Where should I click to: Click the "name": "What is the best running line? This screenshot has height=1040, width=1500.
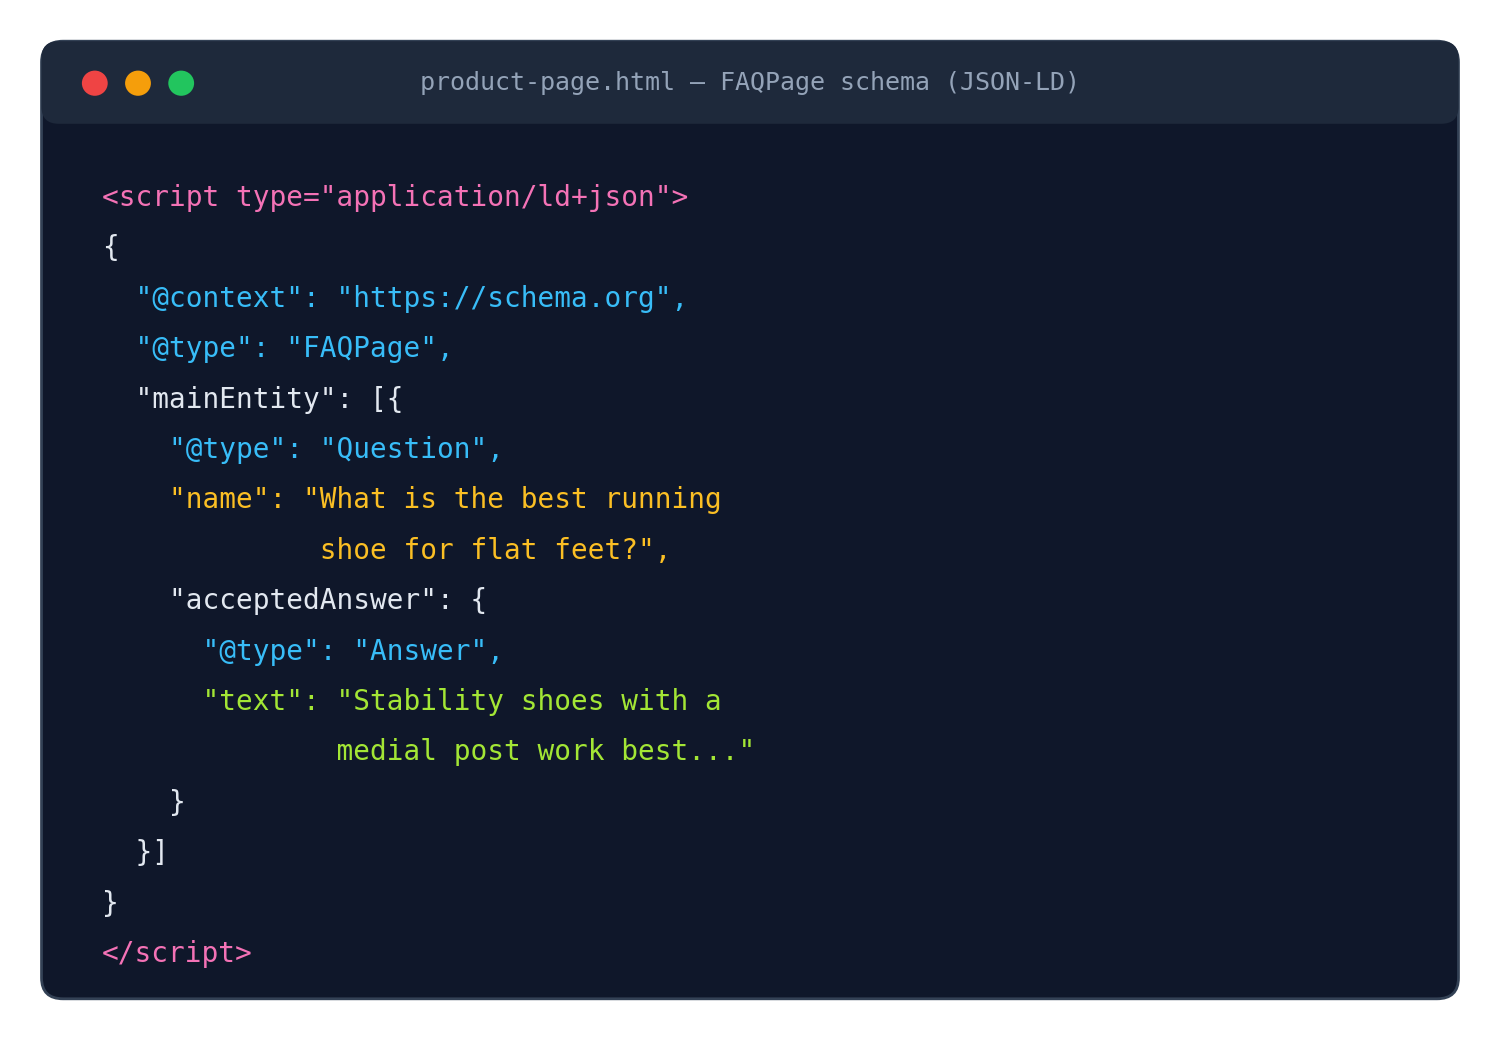click(445, 499)
